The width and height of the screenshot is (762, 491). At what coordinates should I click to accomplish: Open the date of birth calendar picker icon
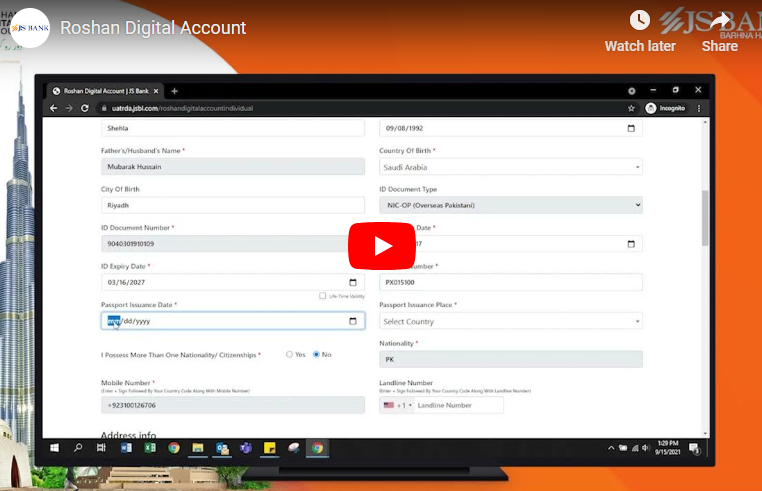tap(631, 128)
